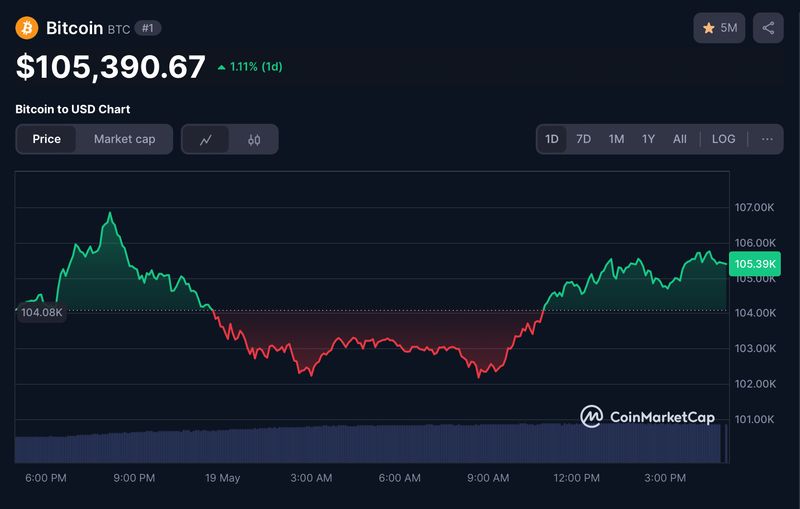The image size is (800, 509).
Task: Click the 12:00 PM time label
Action: 577,478
